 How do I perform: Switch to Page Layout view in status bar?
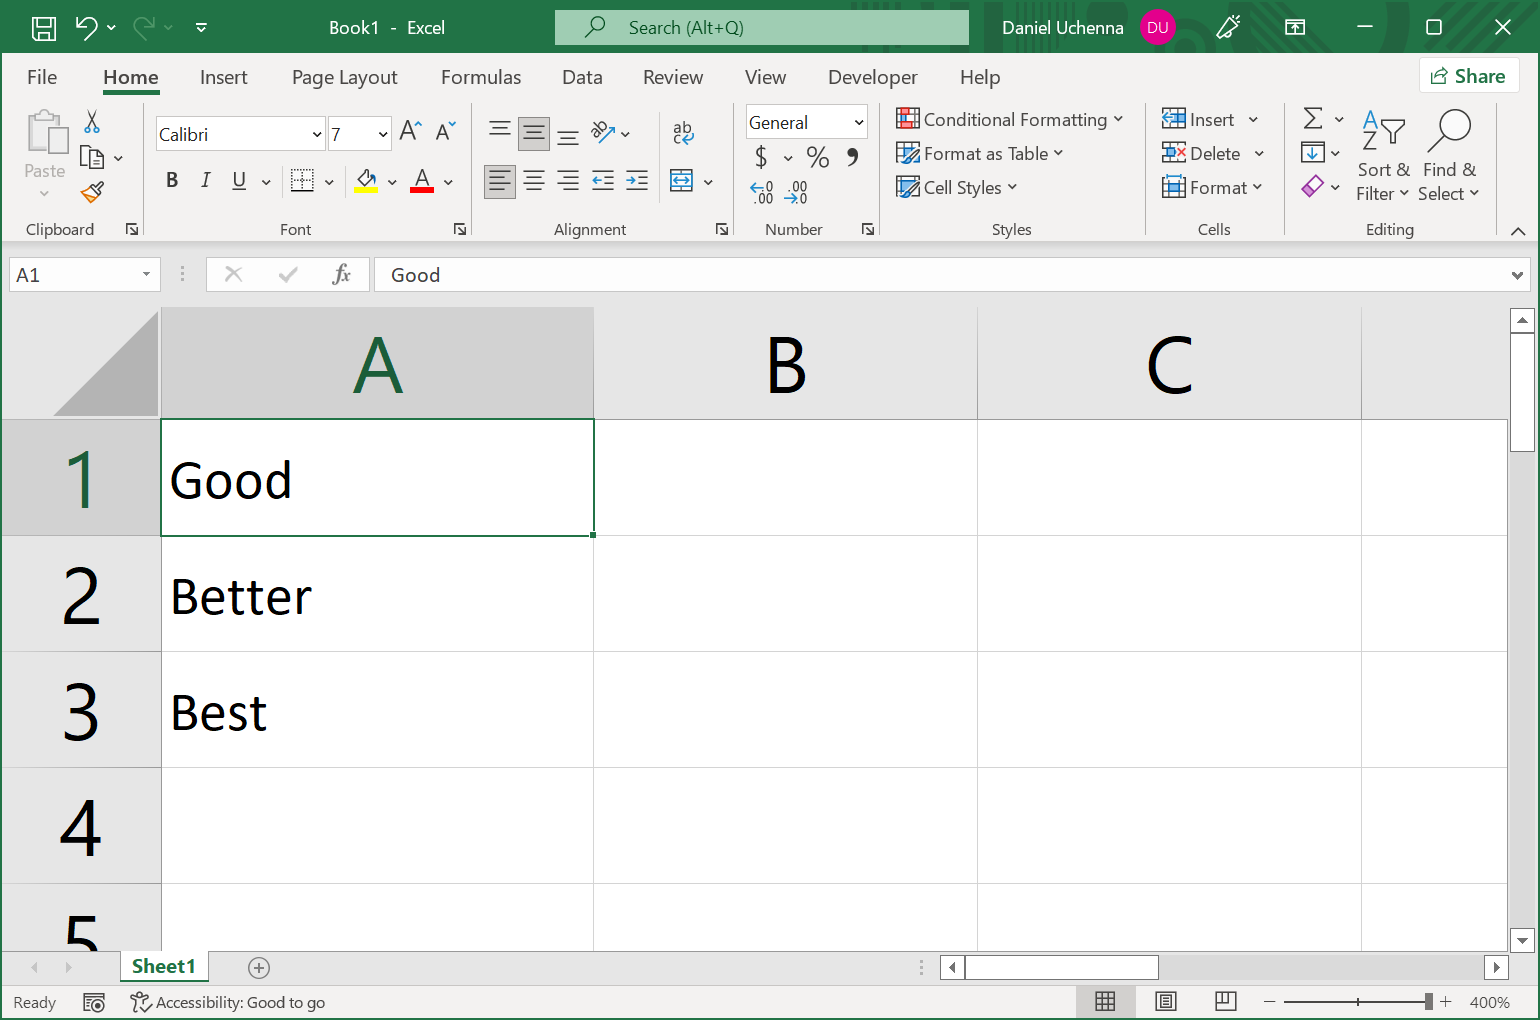point(1165,1002)
